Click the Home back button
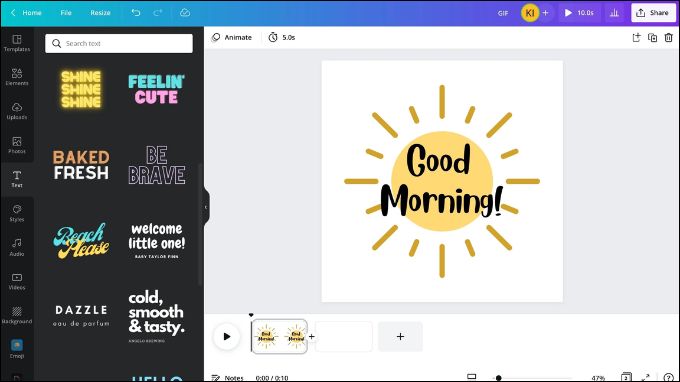The height and width of the screenshot is (382, 680). click(x=26, y=13)
